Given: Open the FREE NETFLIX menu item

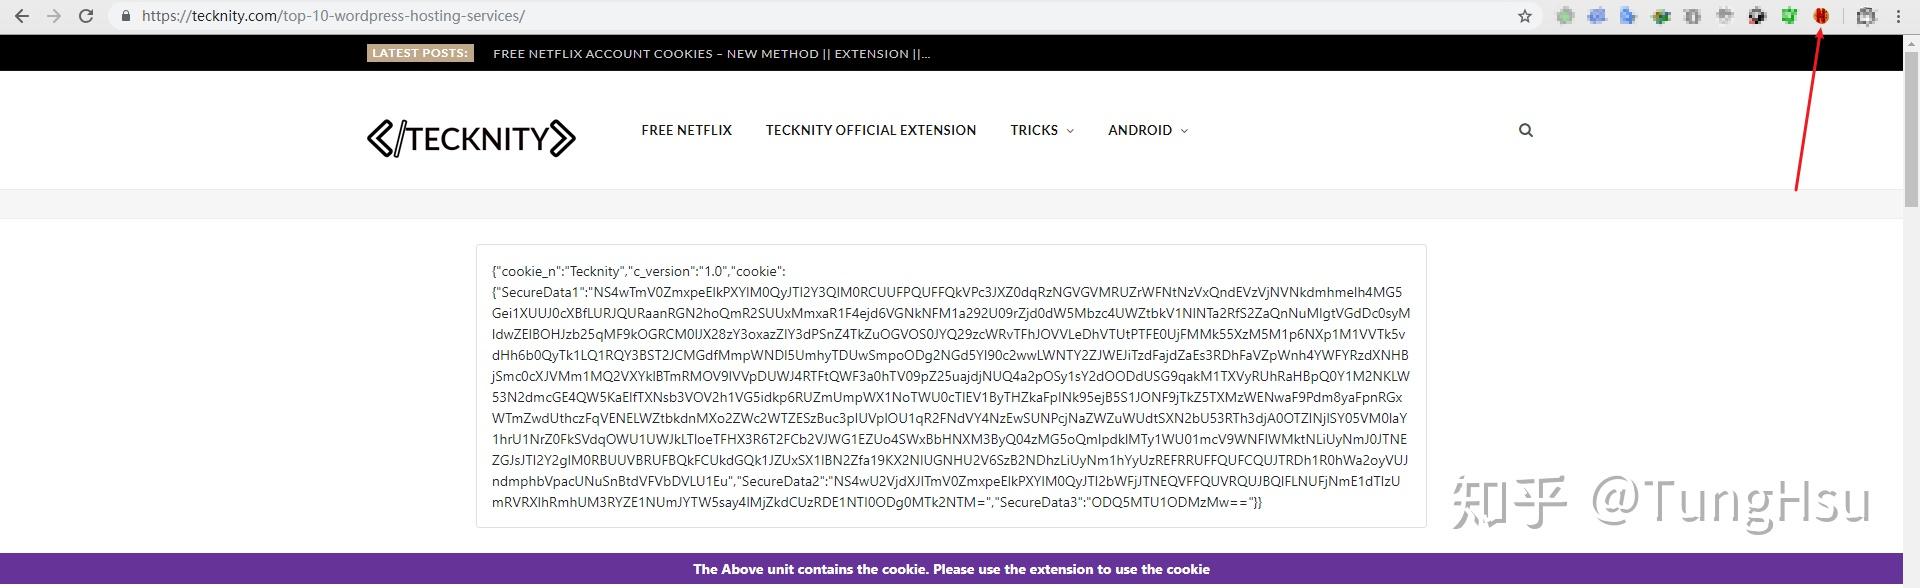Looking at the screenshot, I should (687, 130).
